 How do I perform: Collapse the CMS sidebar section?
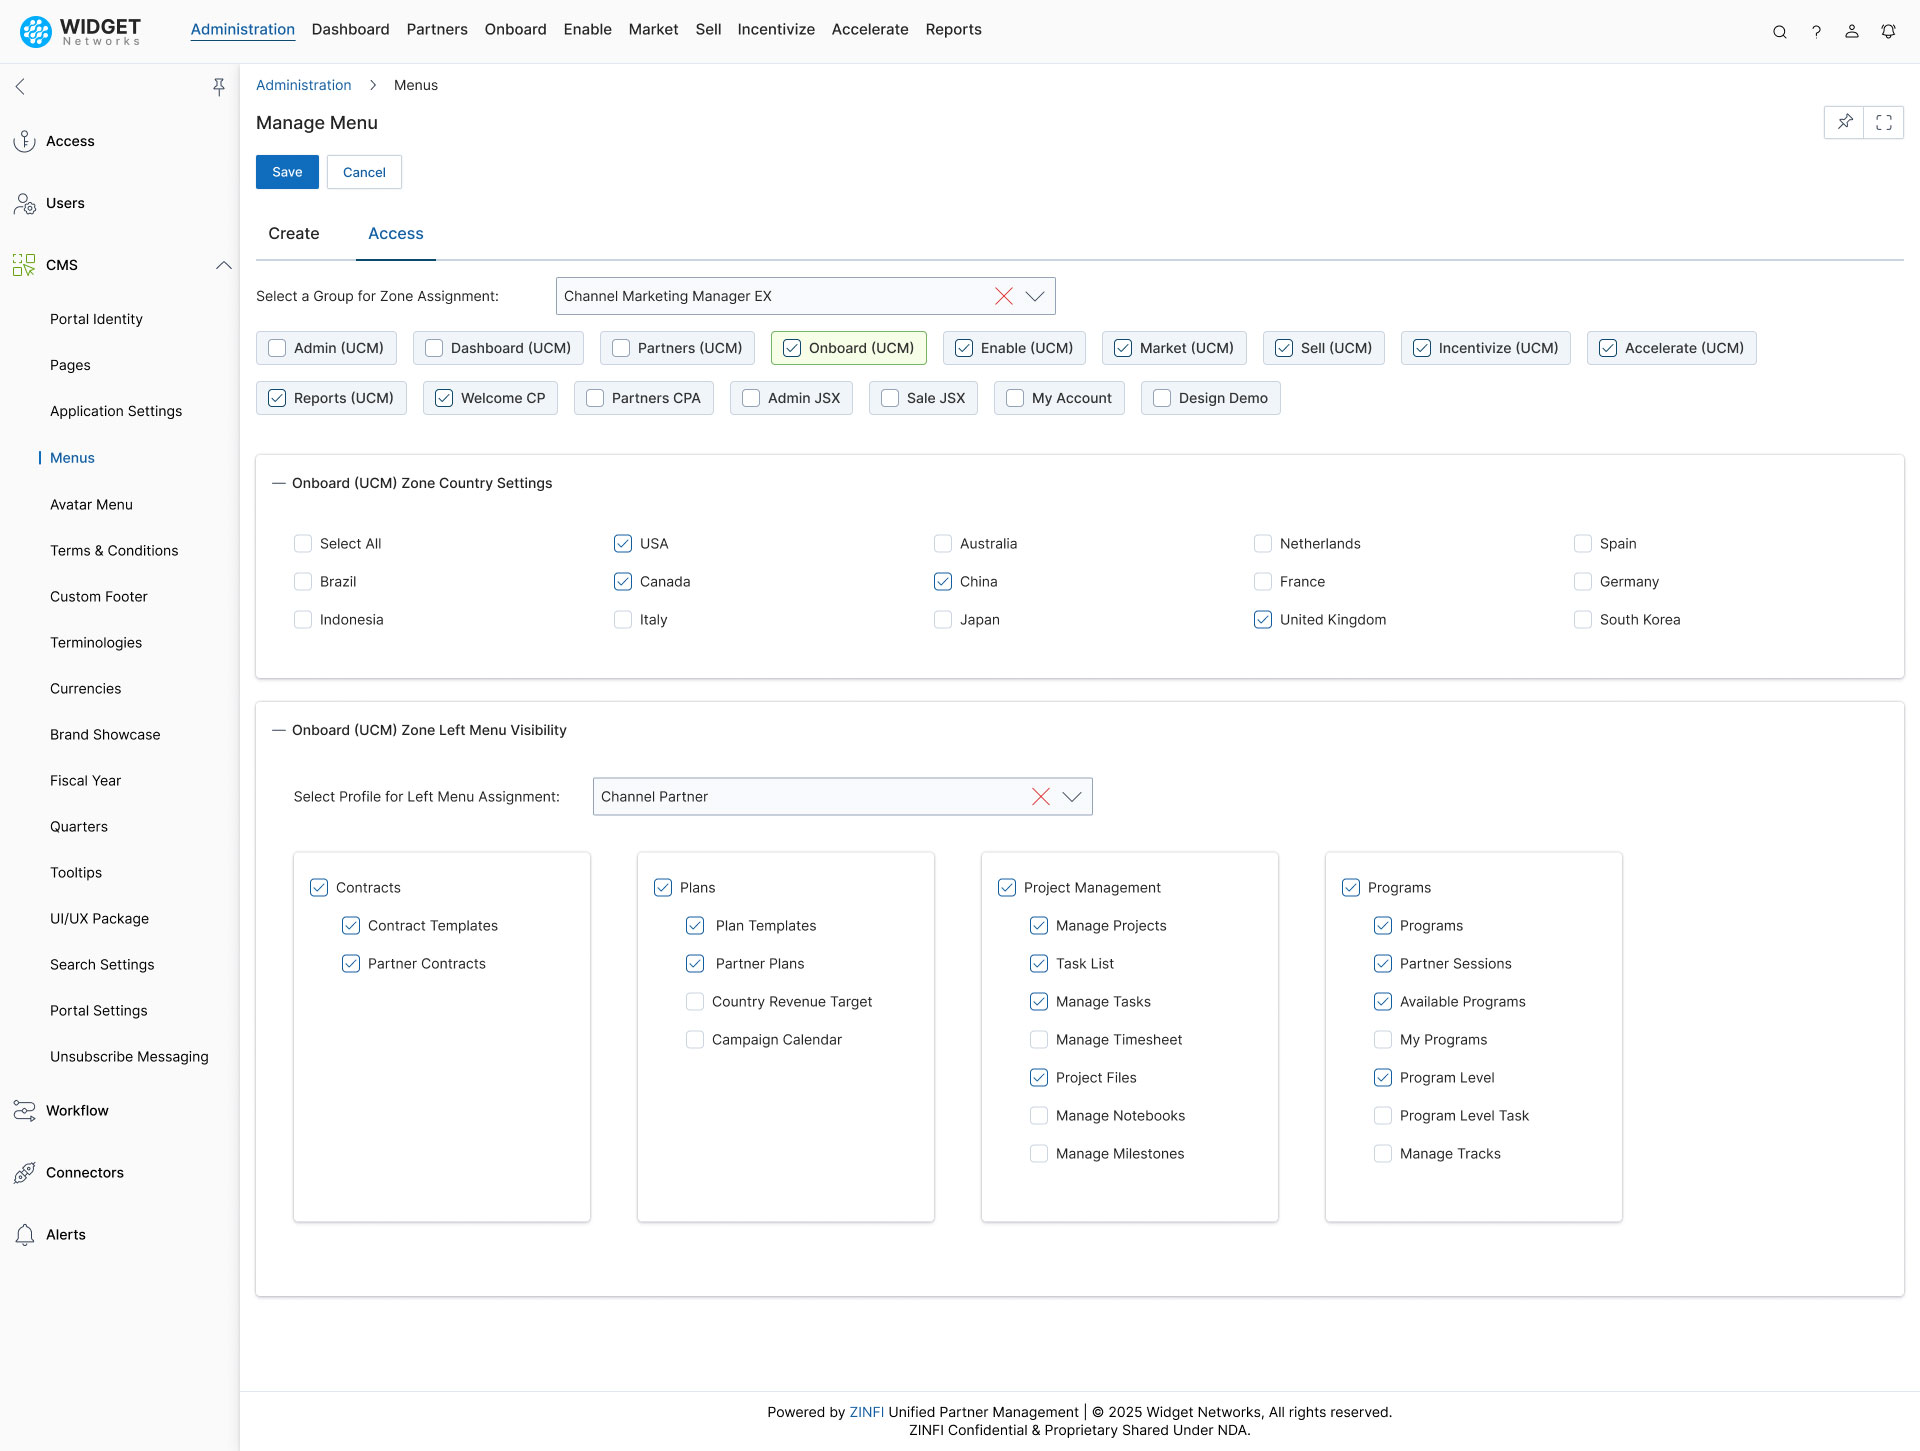coord(223,266)
